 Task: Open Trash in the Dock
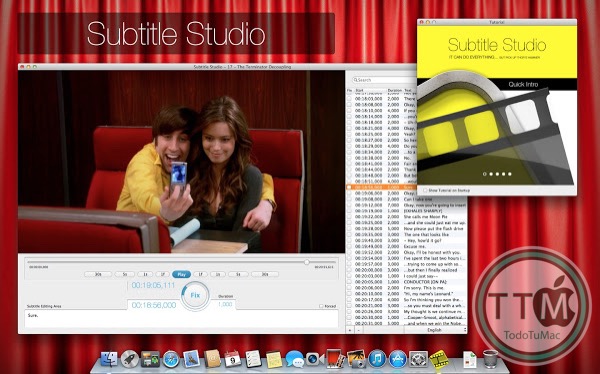490,359
